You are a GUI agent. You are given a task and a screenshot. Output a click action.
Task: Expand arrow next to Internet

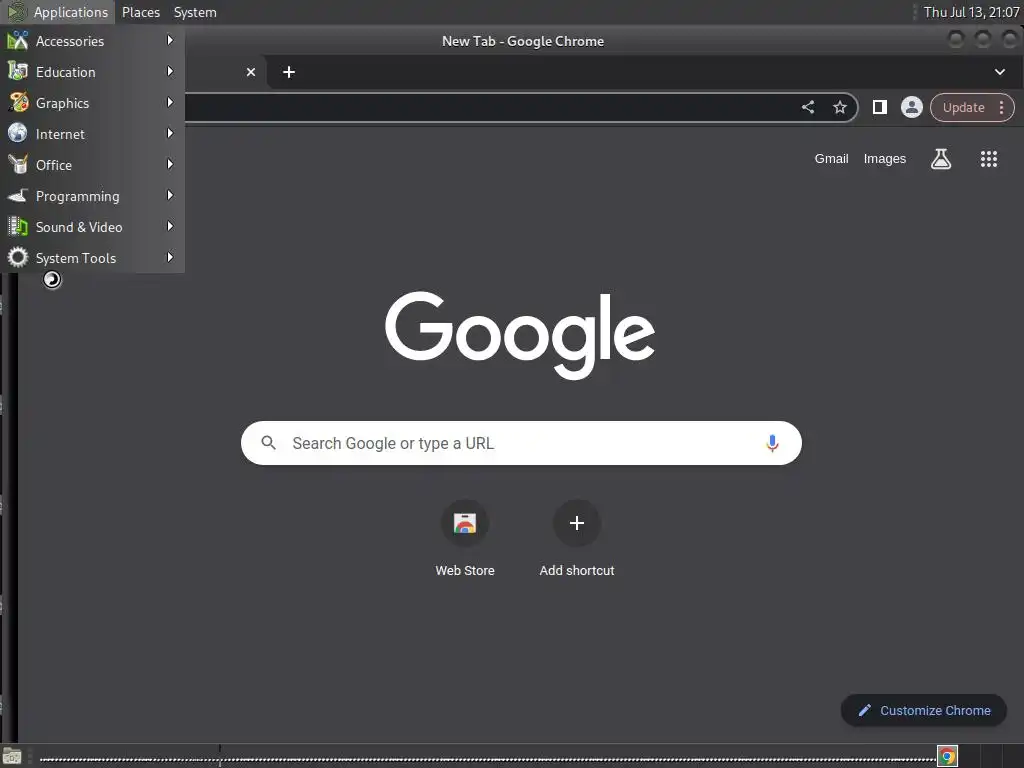[170, 133]
